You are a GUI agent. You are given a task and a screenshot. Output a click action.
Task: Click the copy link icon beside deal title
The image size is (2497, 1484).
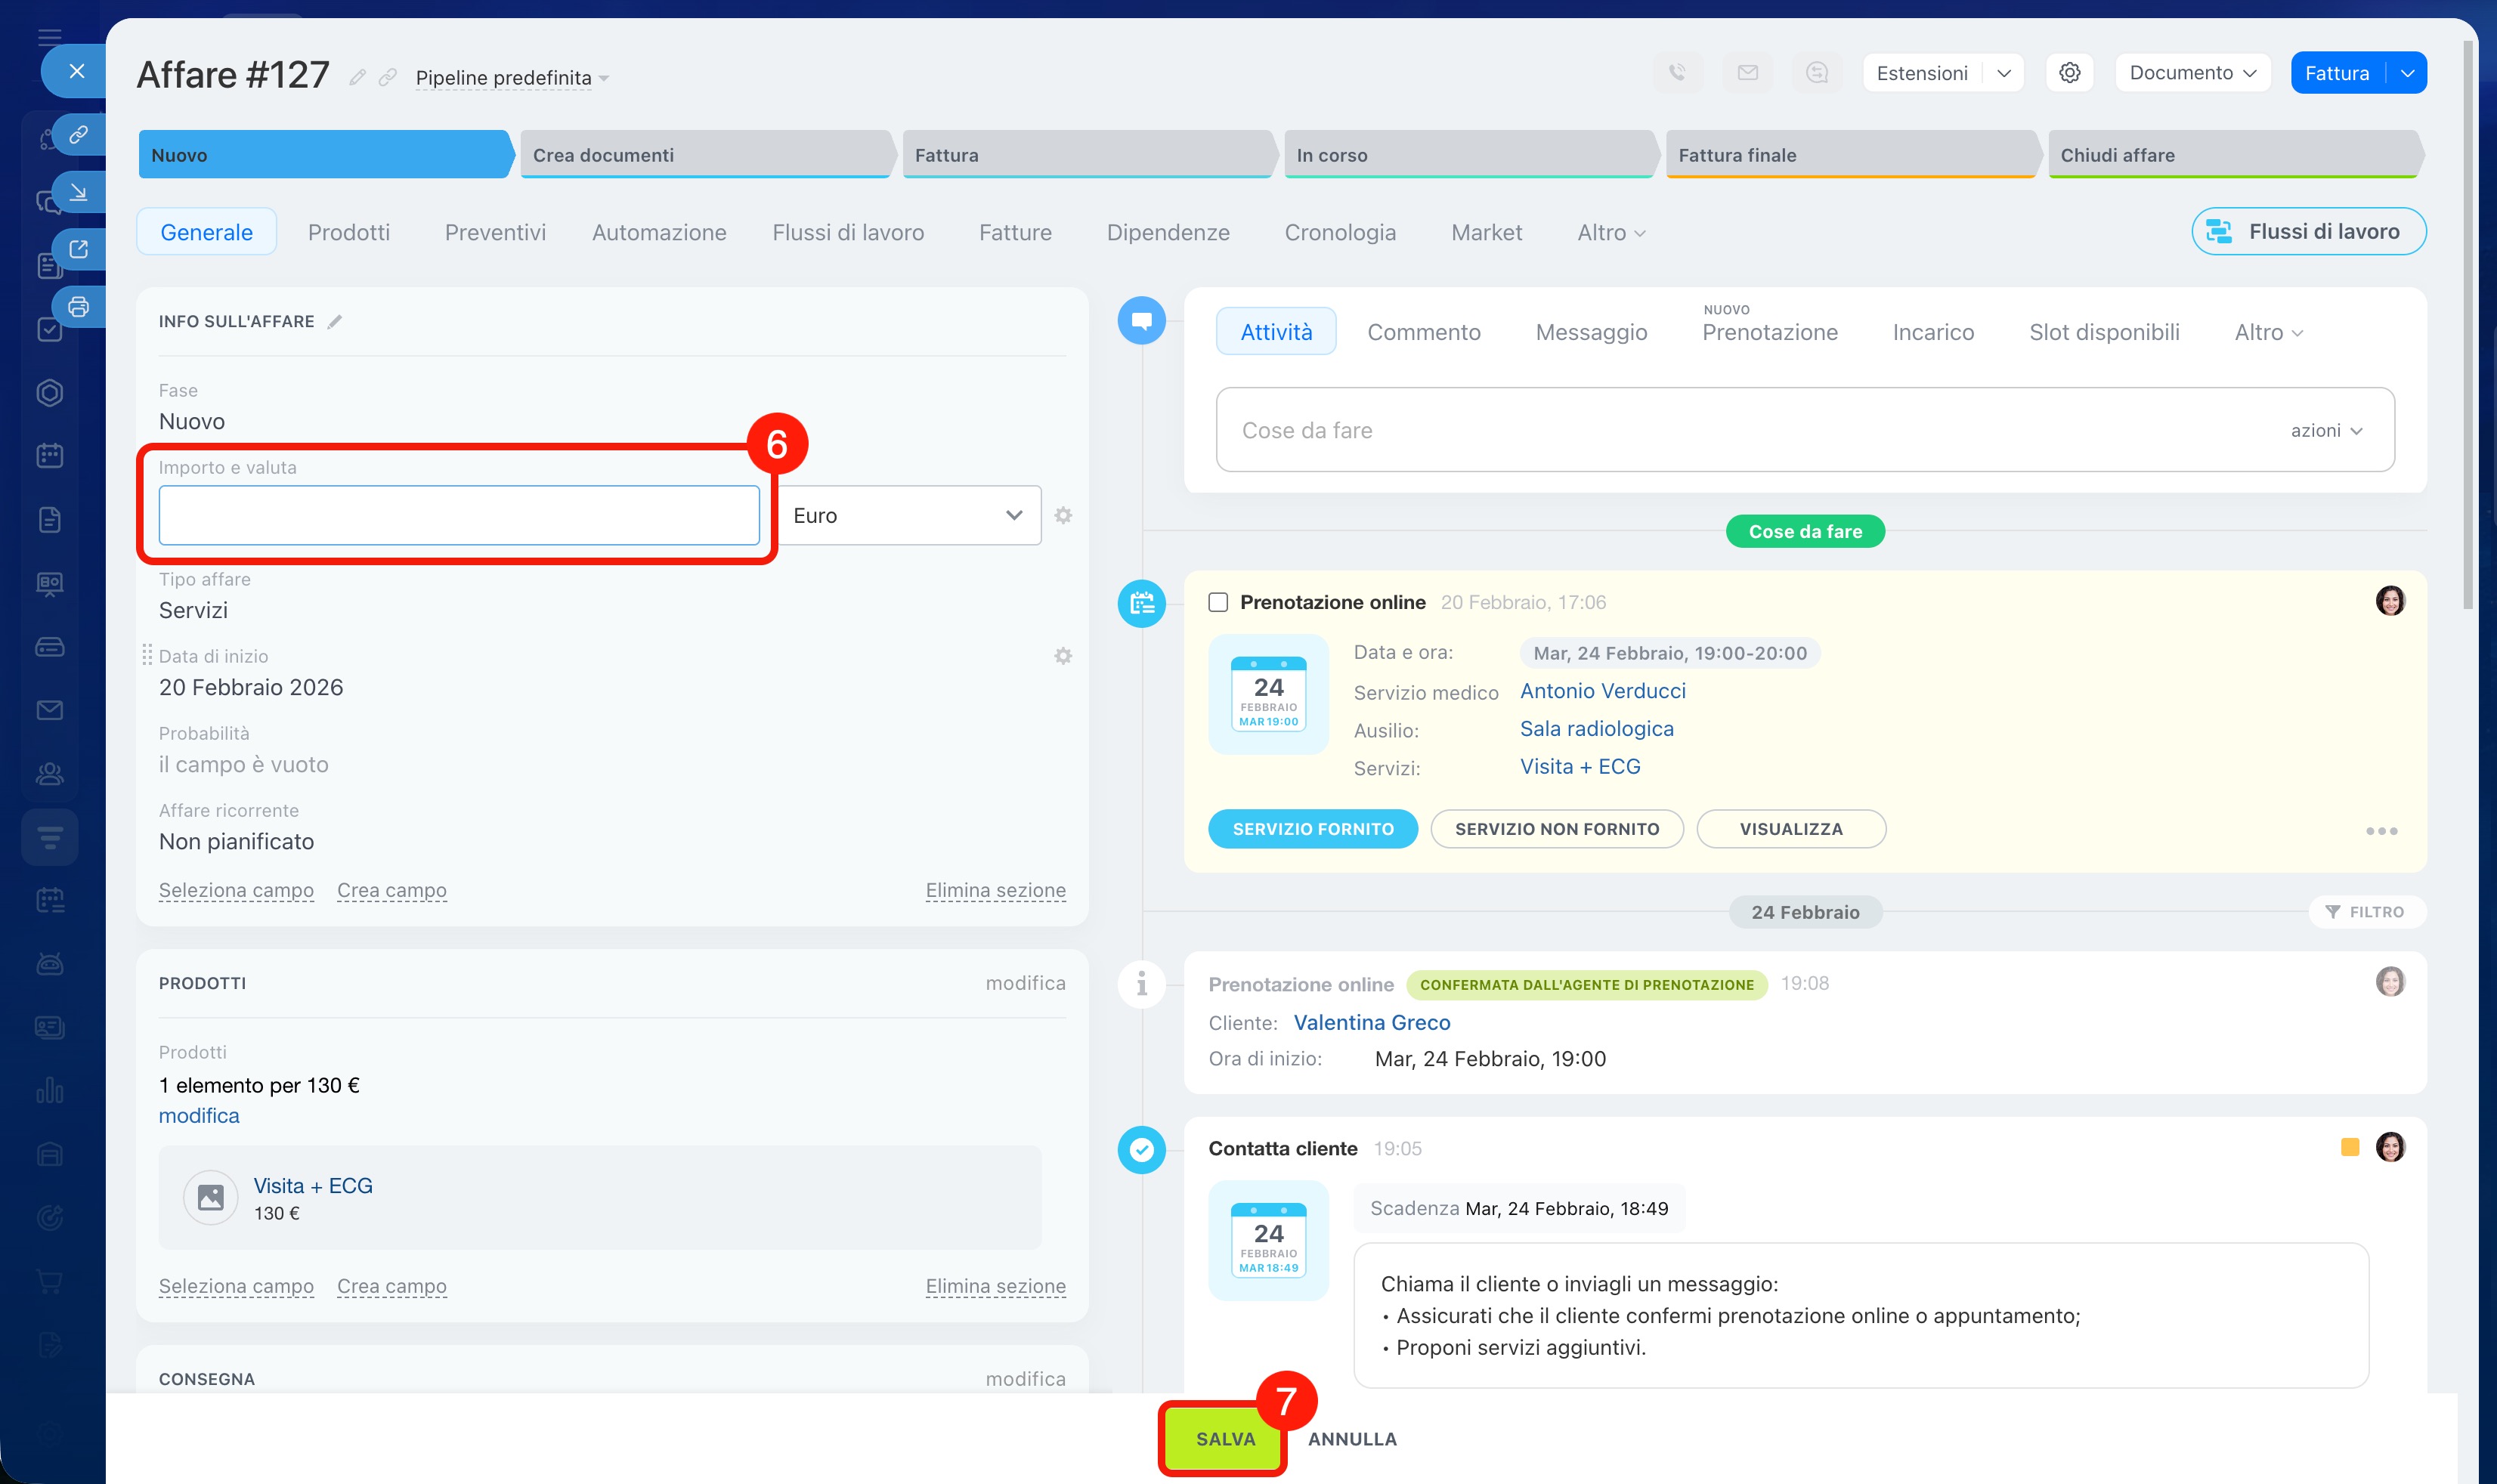tap(388, 77)
